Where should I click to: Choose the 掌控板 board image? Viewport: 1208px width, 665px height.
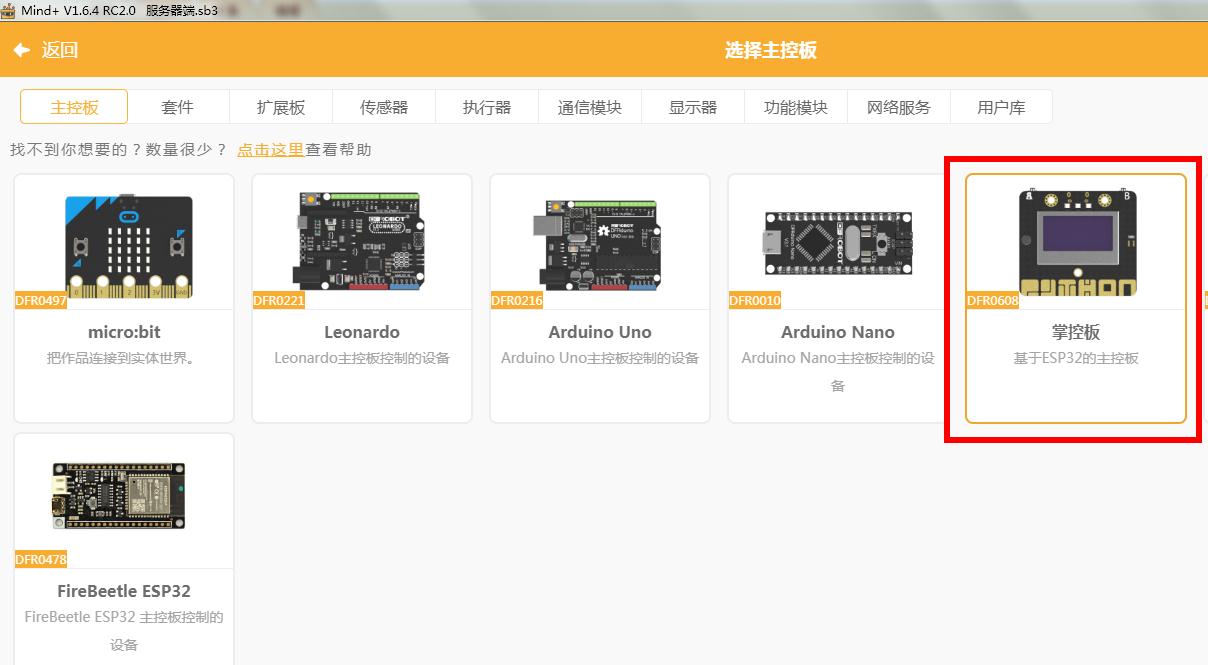[x=1077, y=241]
